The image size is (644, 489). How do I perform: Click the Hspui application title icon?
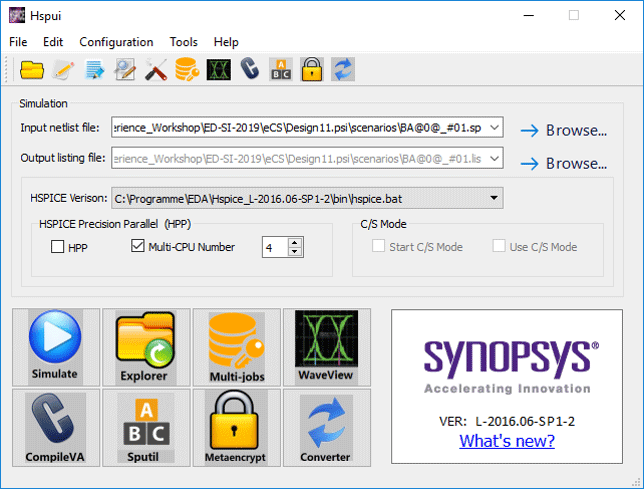pos(17,15)
